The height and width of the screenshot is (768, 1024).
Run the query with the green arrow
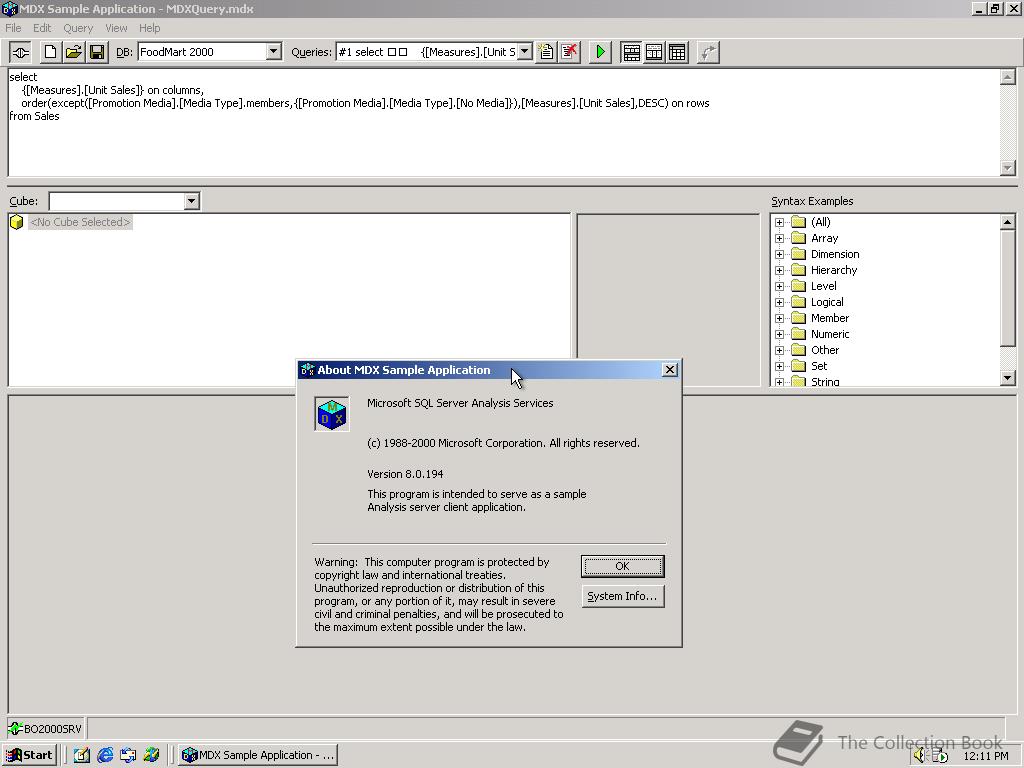[600, 52]
